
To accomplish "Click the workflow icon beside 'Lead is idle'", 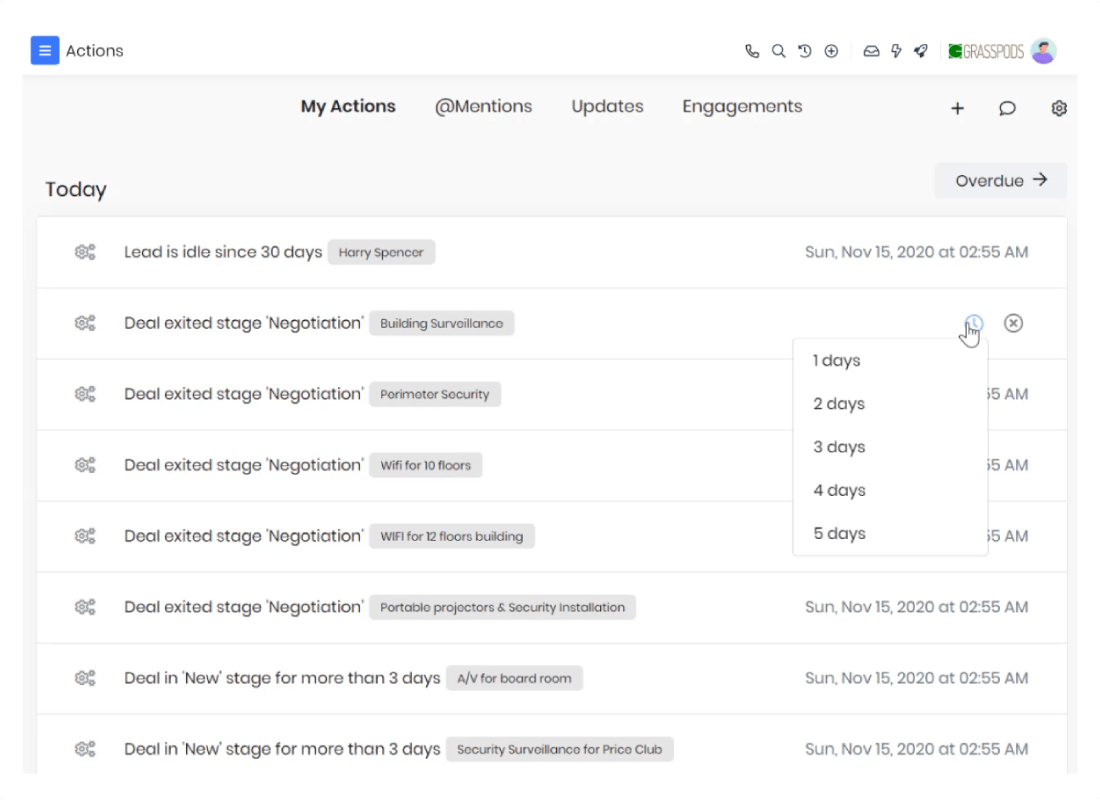I will (x=85, y=252).
